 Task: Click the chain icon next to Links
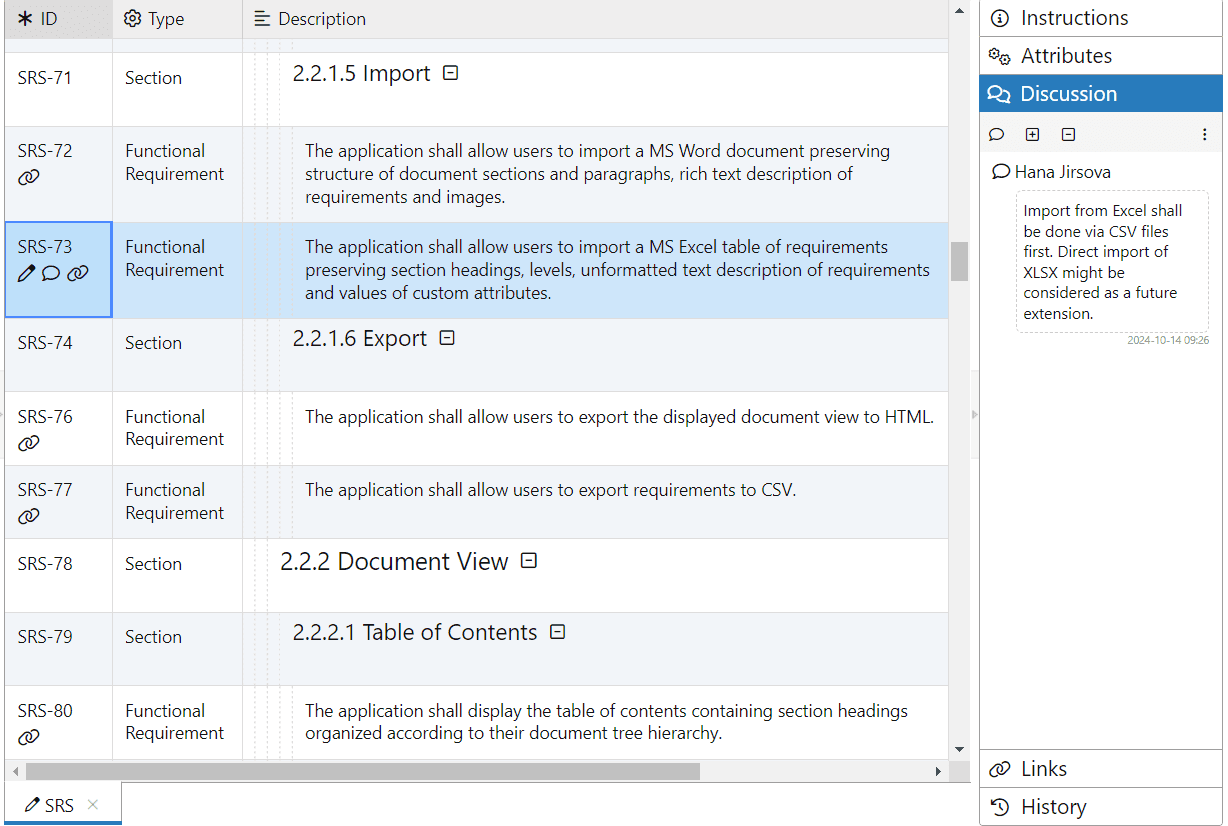999,769
